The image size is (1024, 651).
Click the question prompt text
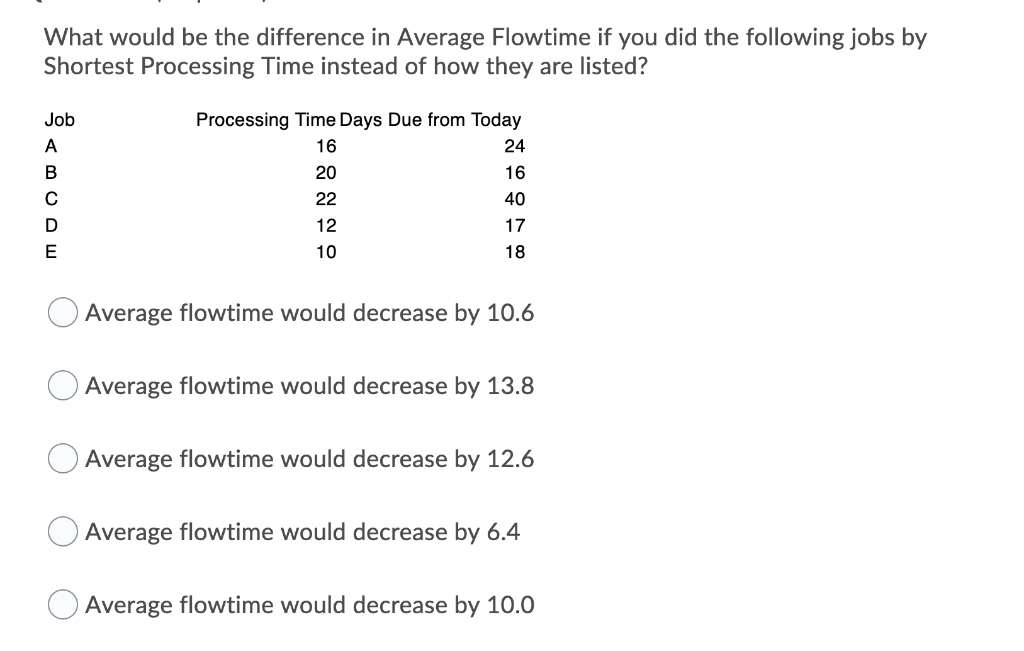pyautogui.click(x=484, y=51)
